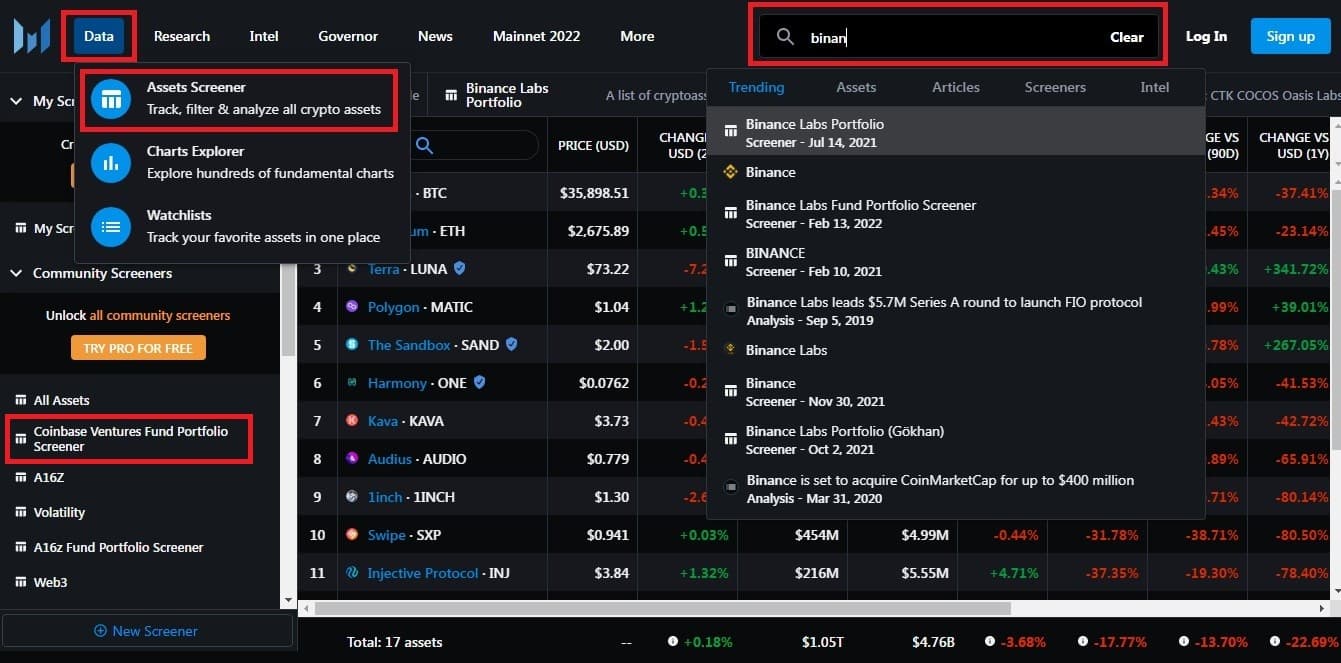The image size is (1341, 663).
Task: Click the Terra LUNA coin icon
Action: click(352, 269)
